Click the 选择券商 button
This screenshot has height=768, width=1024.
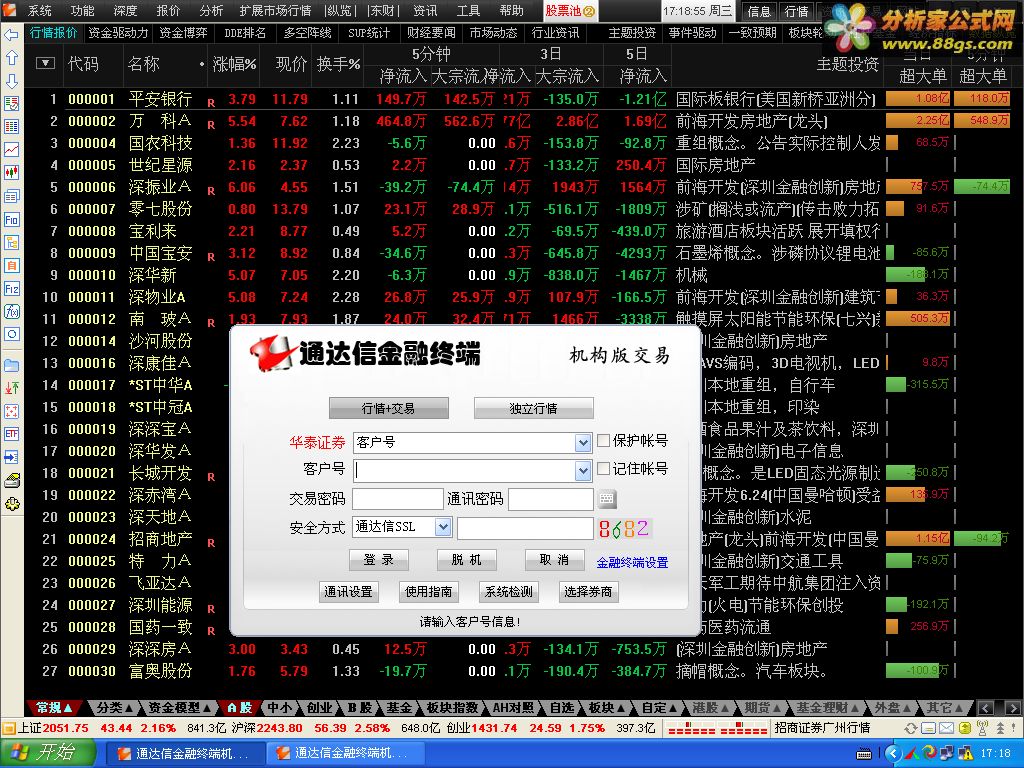(x=588, y=592)
